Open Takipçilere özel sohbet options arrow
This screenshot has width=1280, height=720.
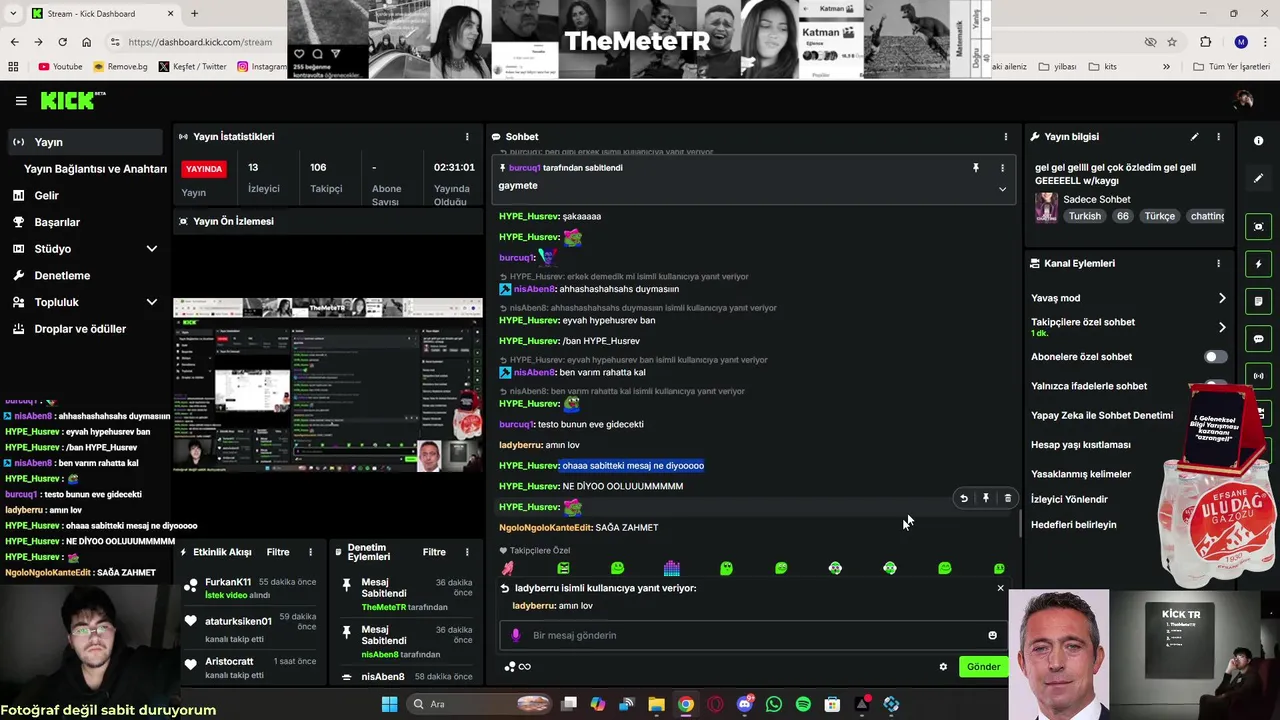tap(1221, 327)
